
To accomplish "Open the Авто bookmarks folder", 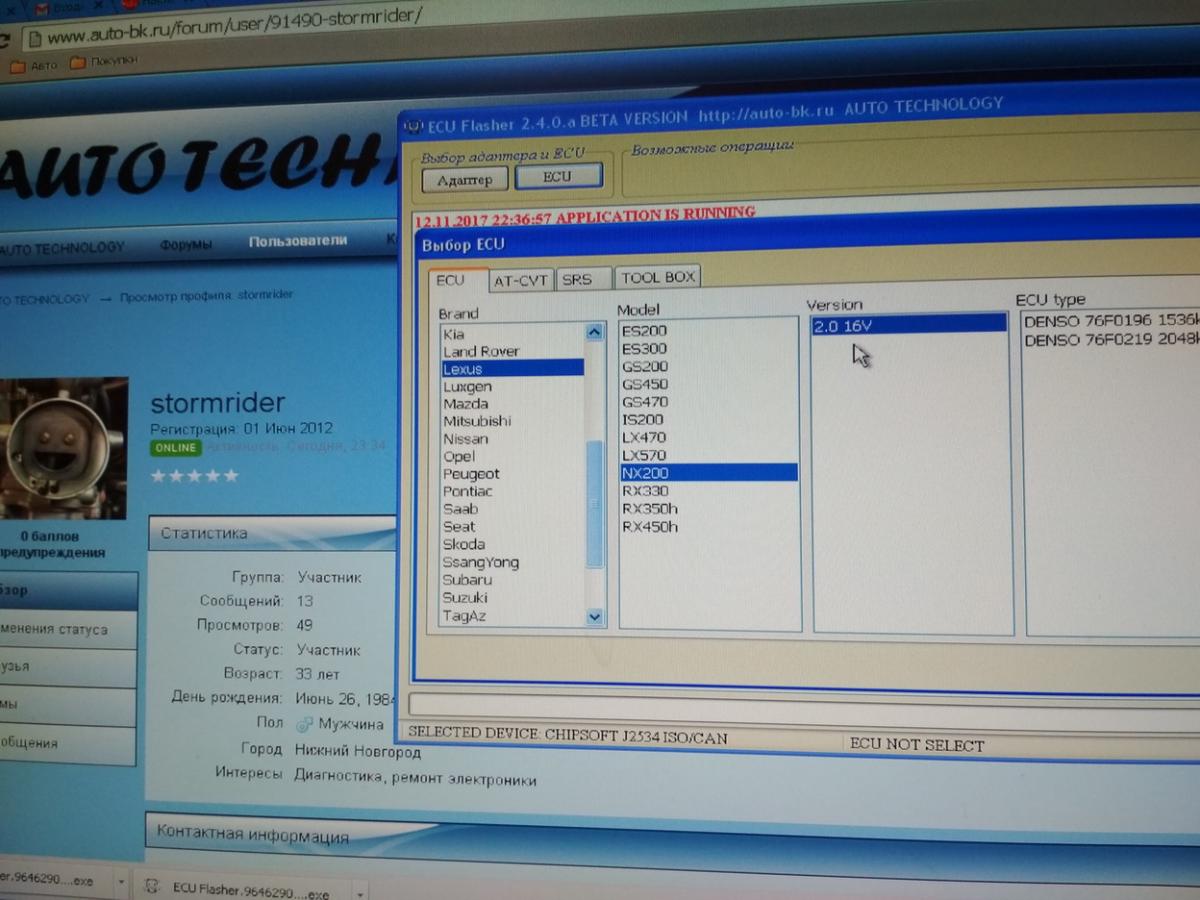I will tap(34, 66).
